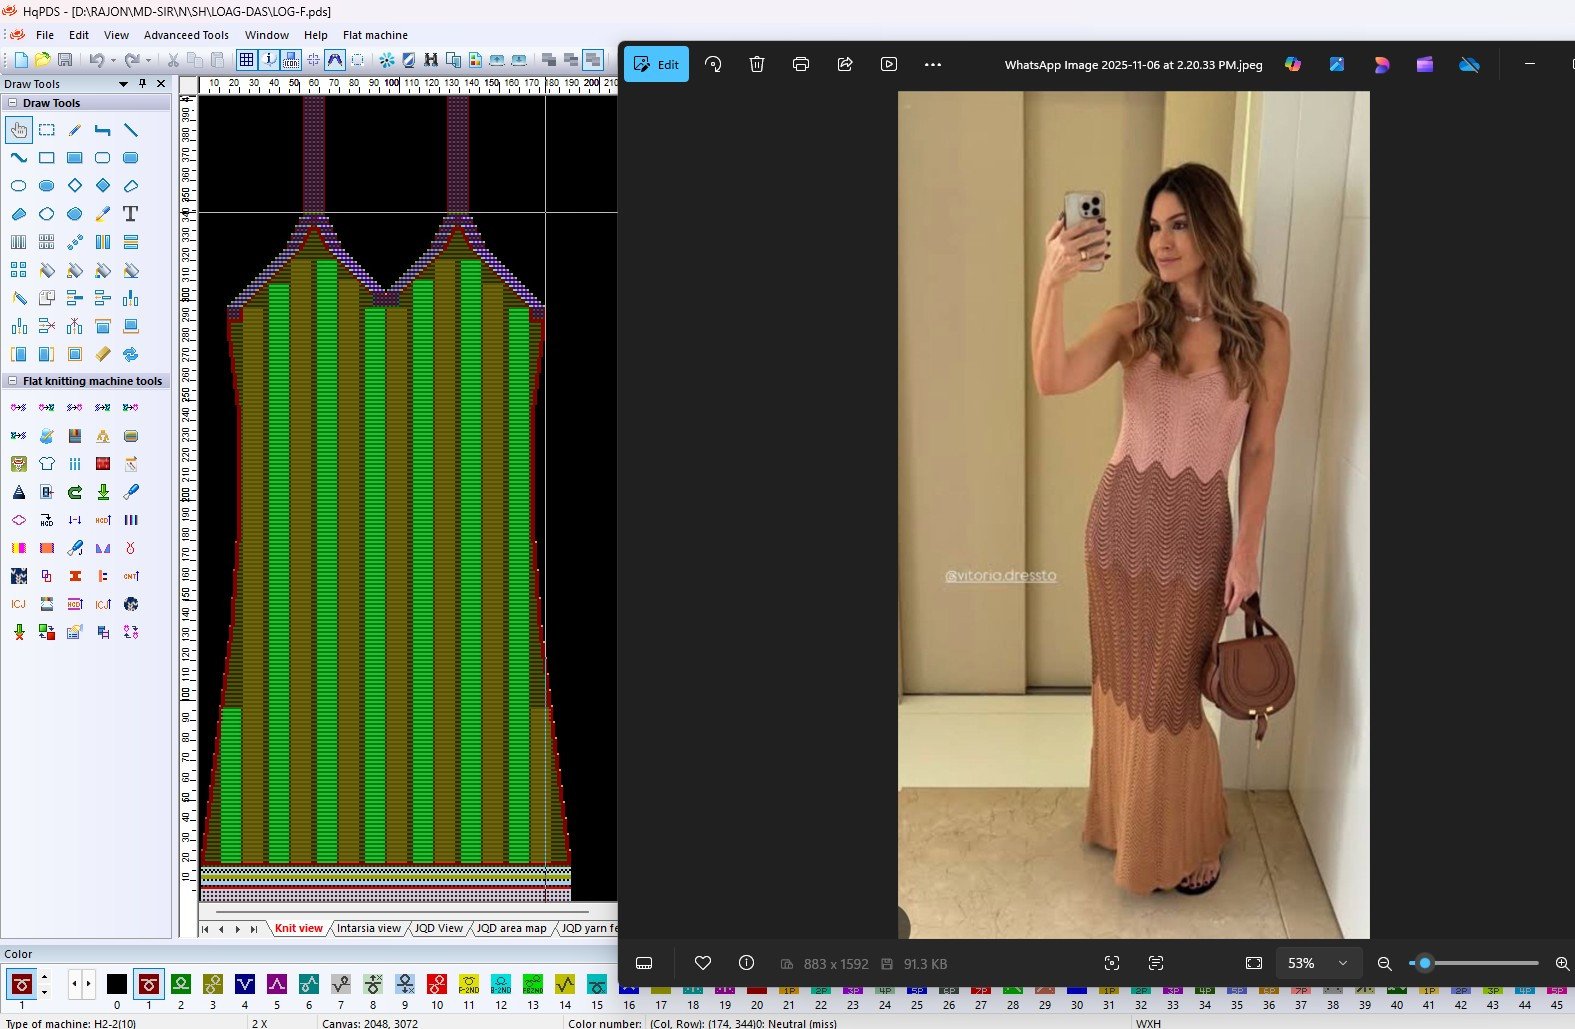The height and width of the screenshot is (1029, 1575).
Task: Open the Flat machine menu
Action: pyautogui.click(x=375, y=35)
